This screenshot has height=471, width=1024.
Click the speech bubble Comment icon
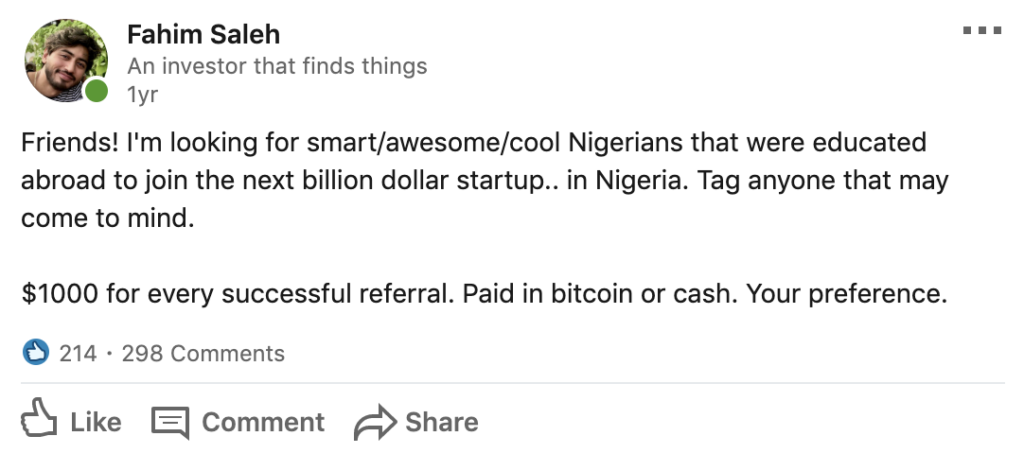click(x=170, y=422)
